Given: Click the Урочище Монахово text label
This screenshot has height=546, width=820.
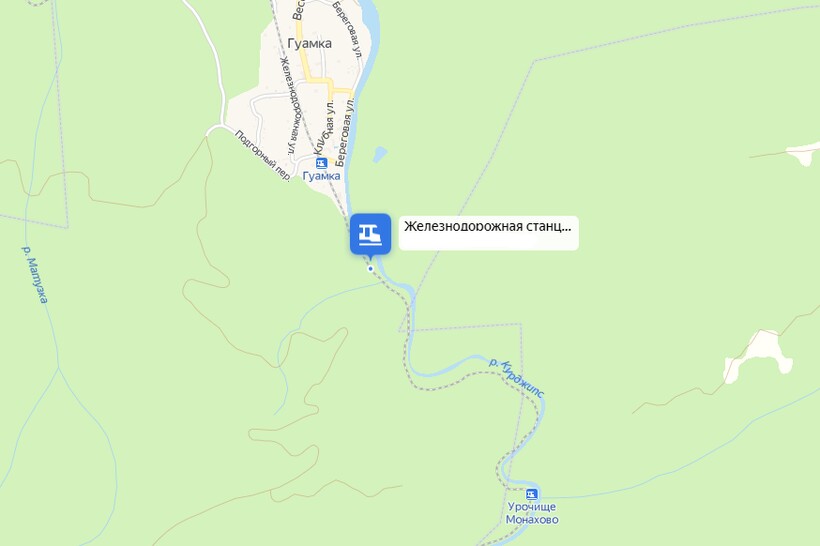Looking at the screenshot, I should click(532, 513).
